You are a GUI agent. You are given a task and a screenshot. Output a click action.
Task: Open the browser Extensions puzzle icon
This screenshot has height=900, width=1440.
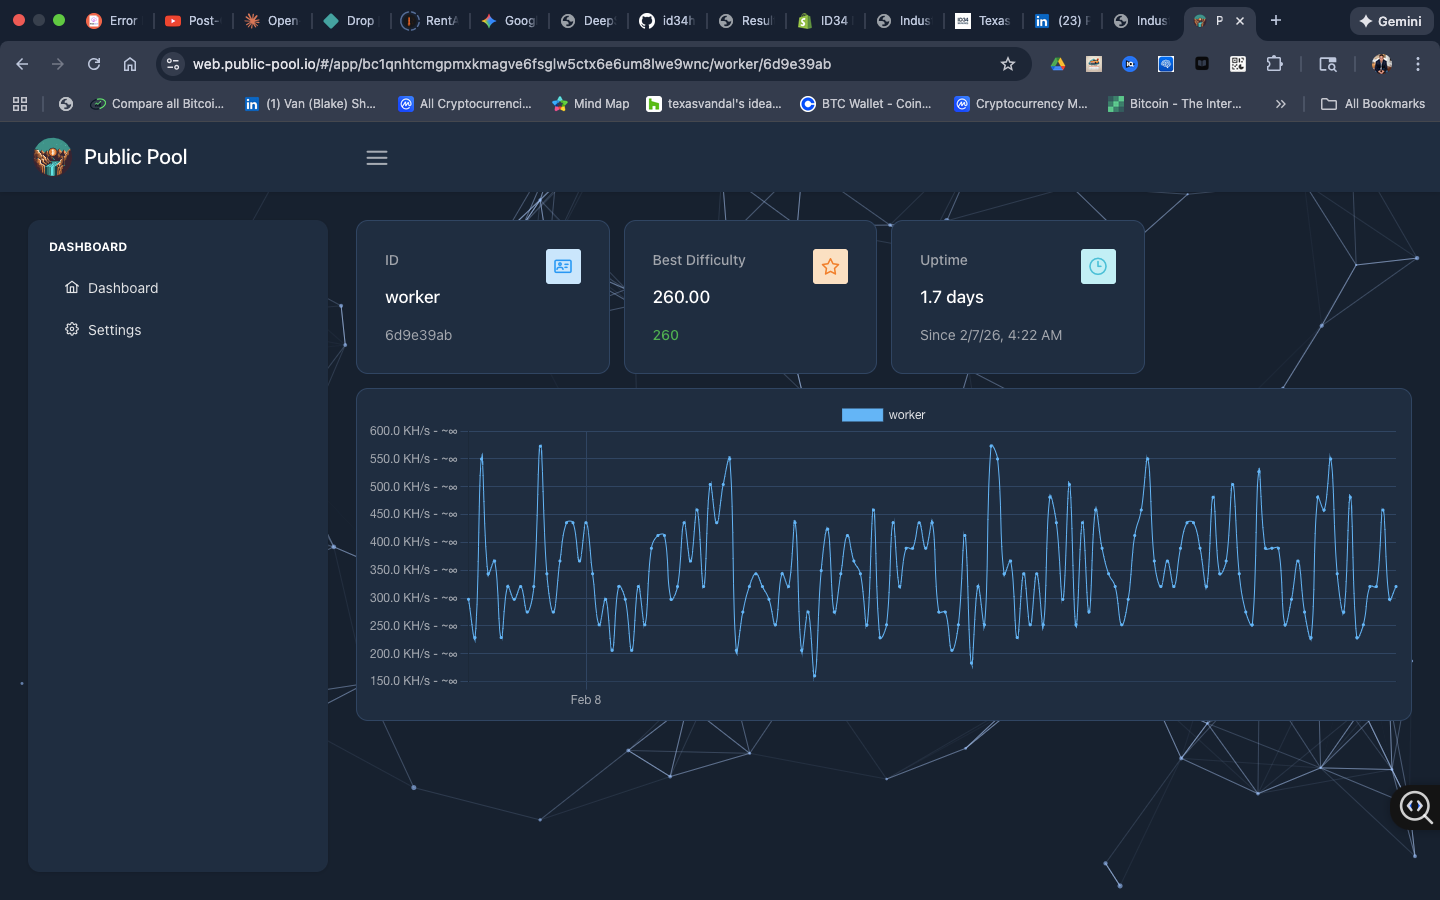(x=1274, y=64)
